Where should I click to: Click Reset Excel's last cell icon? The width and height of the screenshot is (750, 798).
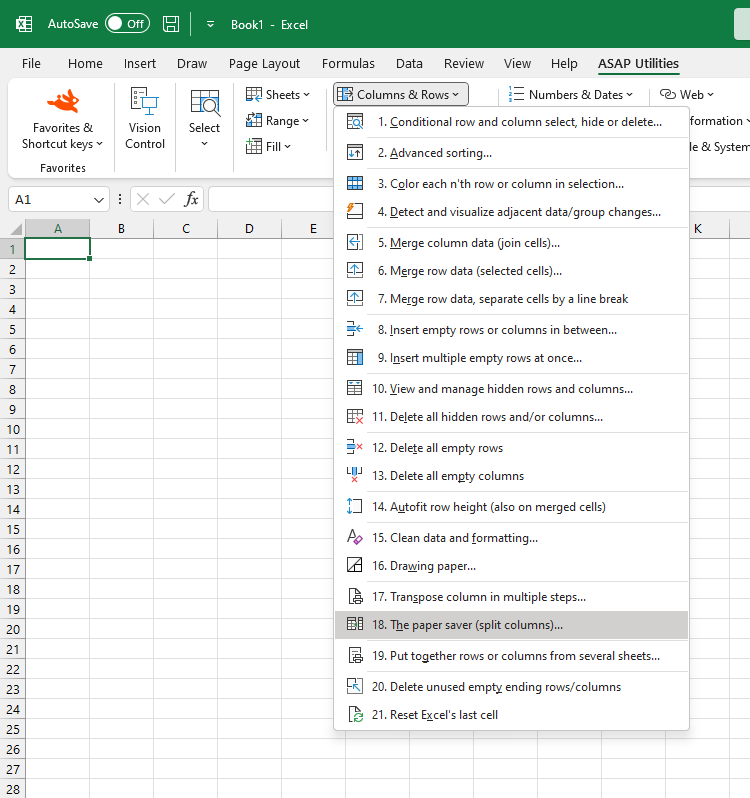pyautogui.click(x=355, y=715)
